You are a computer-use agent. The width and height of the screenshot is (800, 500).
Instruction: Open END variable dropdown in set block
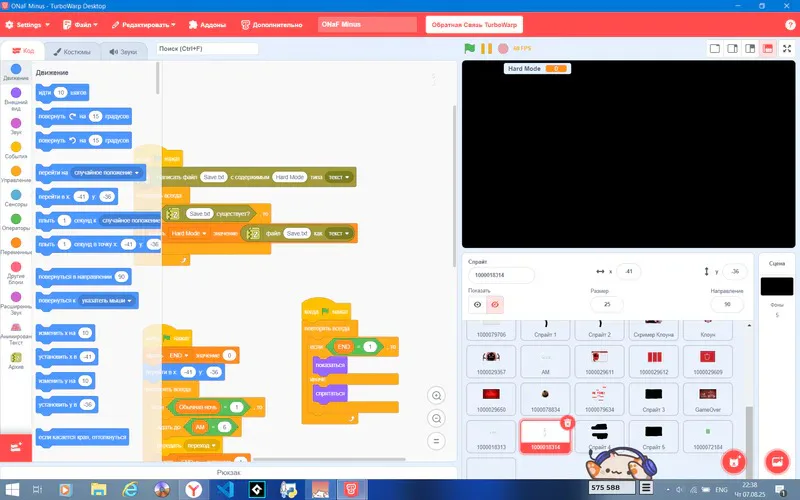pos(179,355)
